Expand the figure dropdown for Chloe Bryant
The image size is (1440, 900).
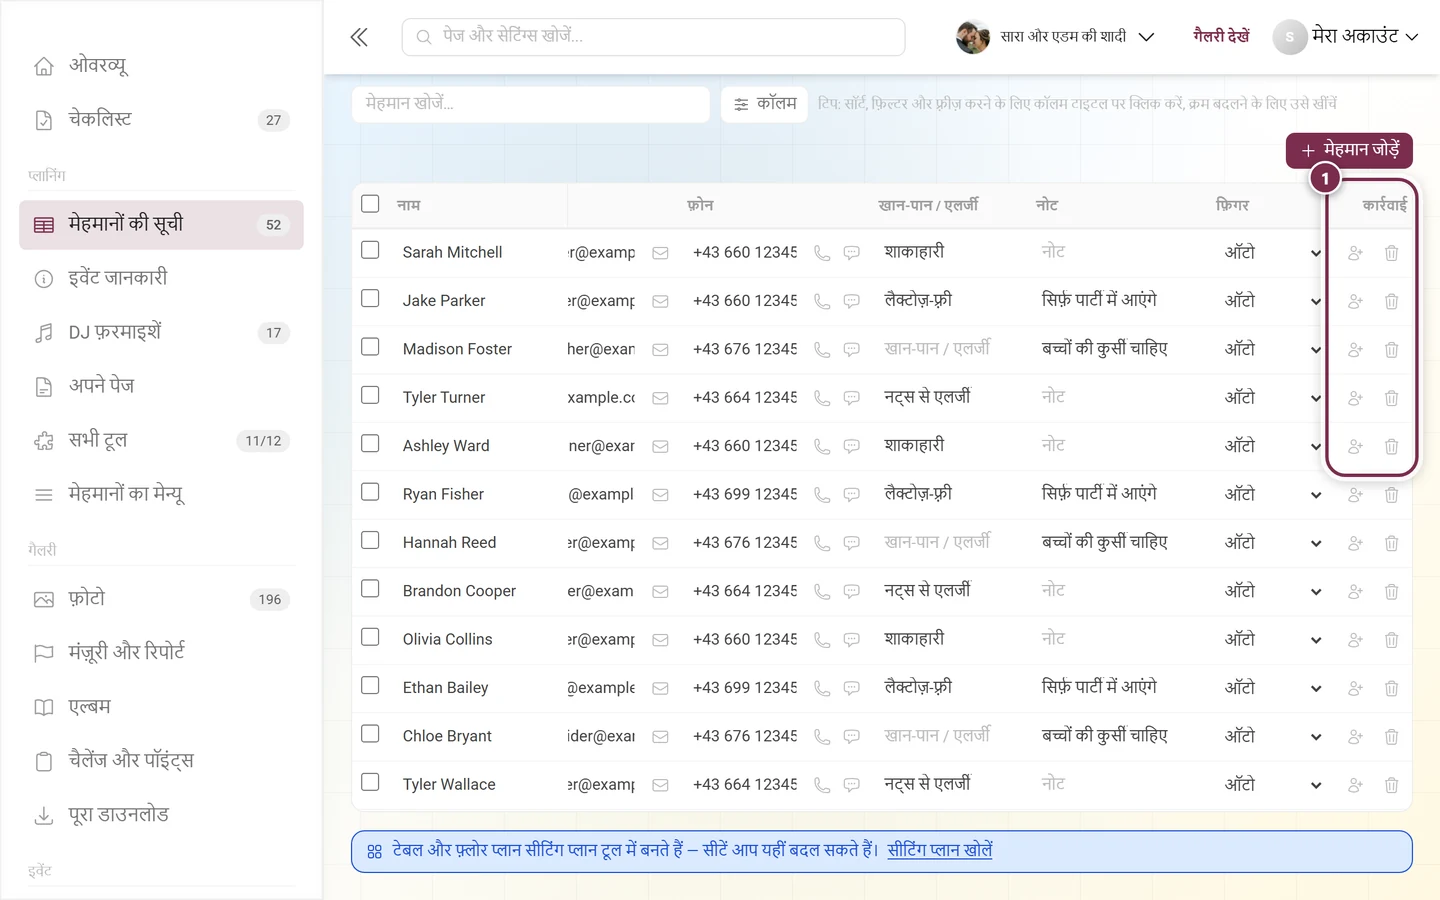pyautogui.click(x=1272, y=737)
